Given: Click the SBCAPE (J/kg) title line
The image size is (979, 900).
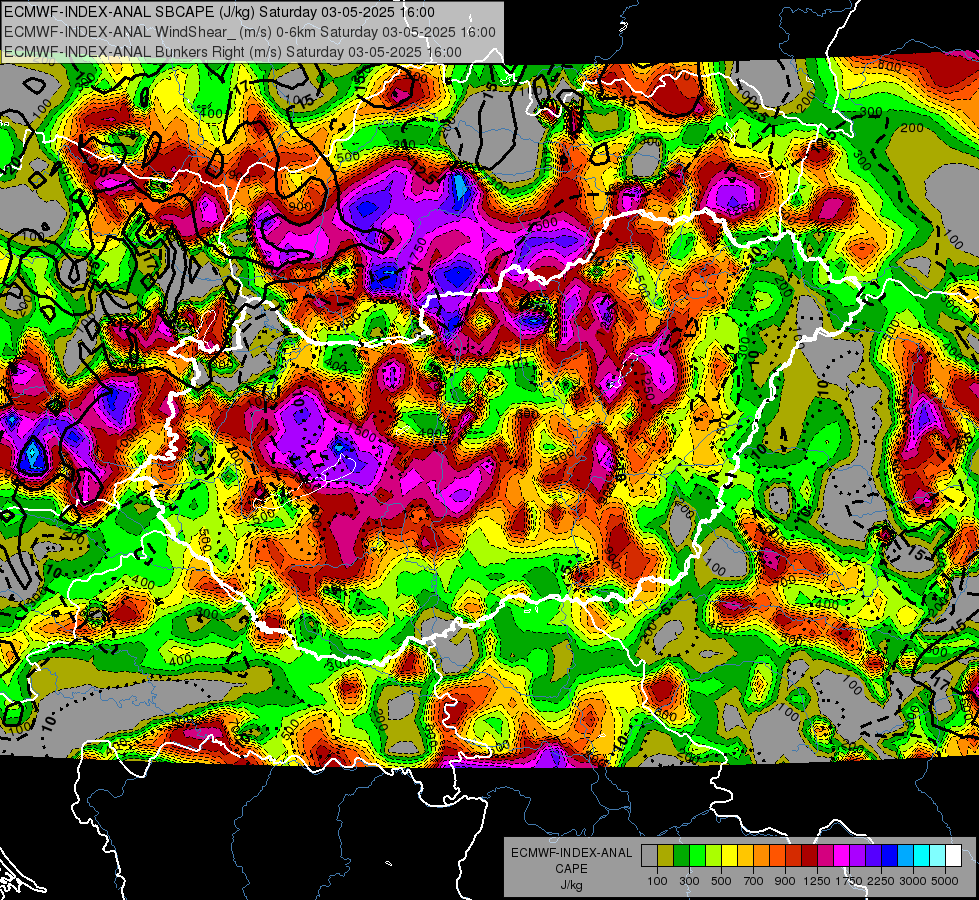Looking at the screenshot, I should point(219,12).
